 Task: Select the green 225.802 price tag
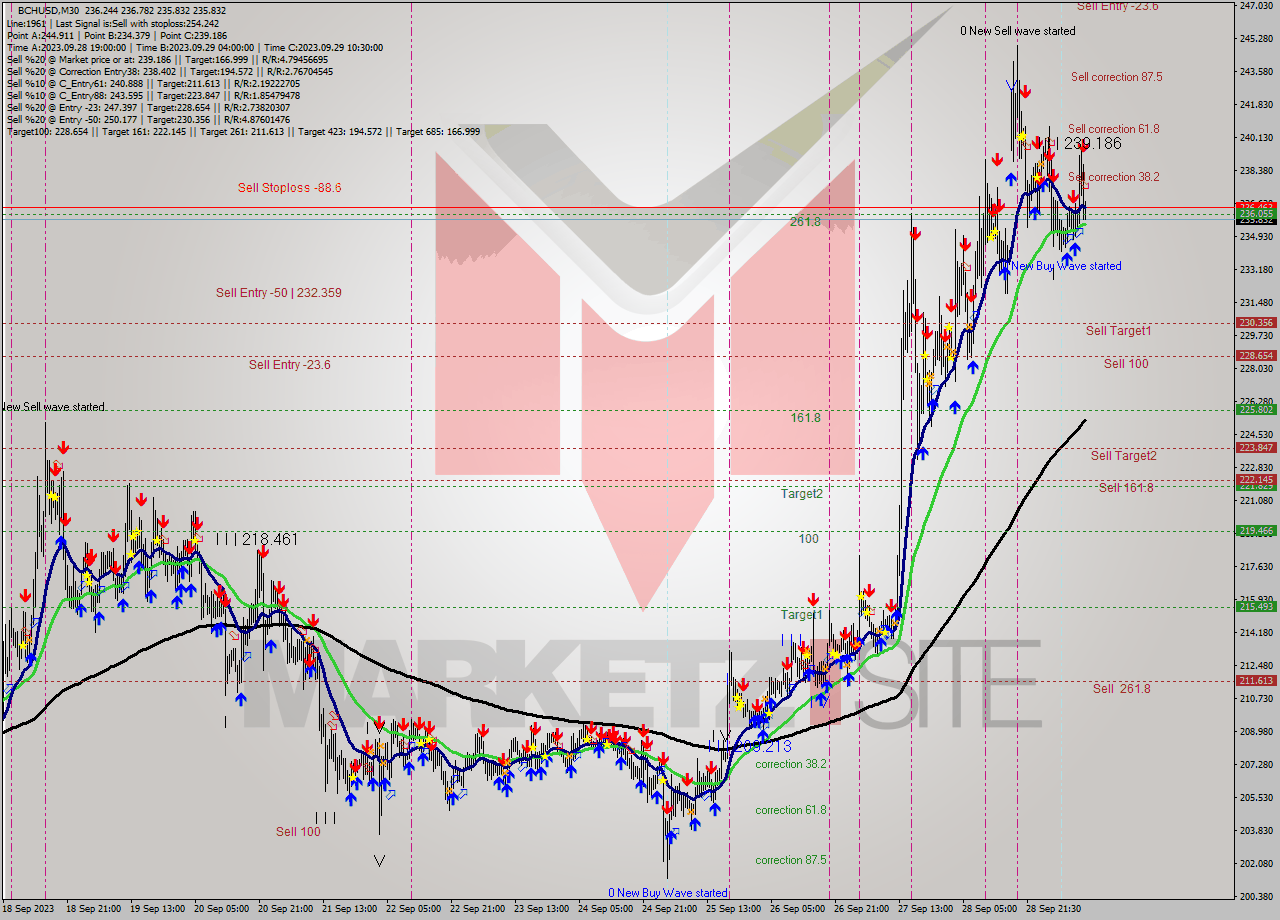click(1256, 410)
